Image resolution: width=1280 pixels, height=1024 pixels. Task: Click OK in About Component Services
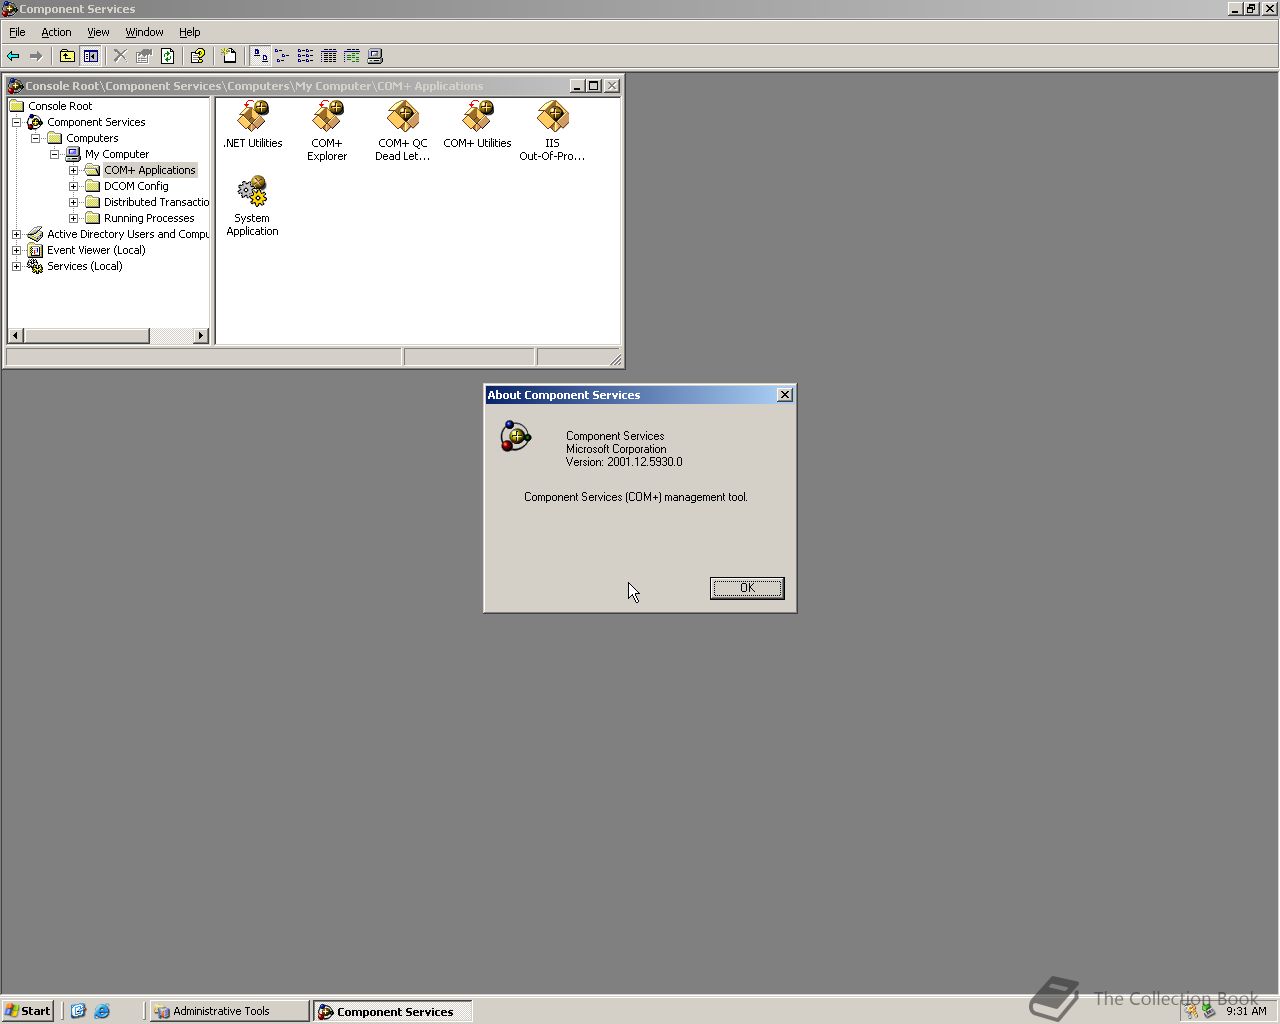point(747,588)
